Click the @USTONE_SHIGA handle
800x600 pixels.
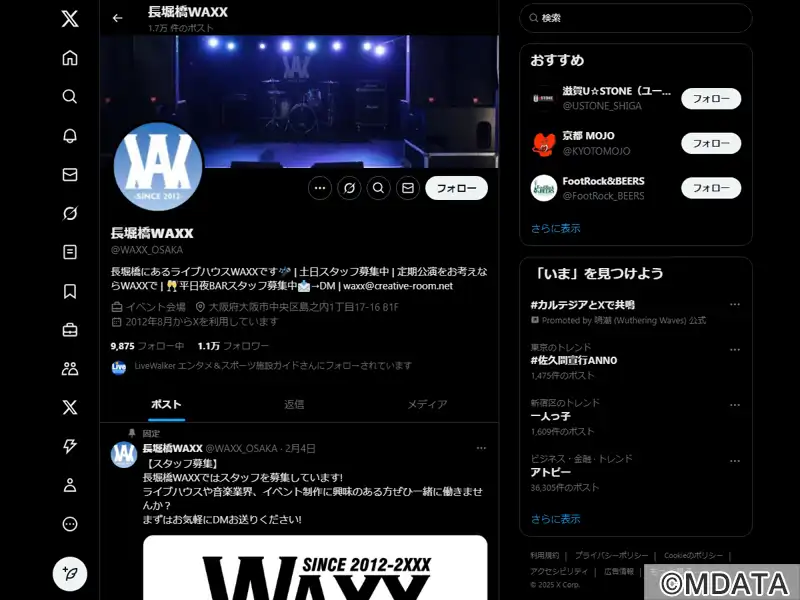tap(602, 106)
